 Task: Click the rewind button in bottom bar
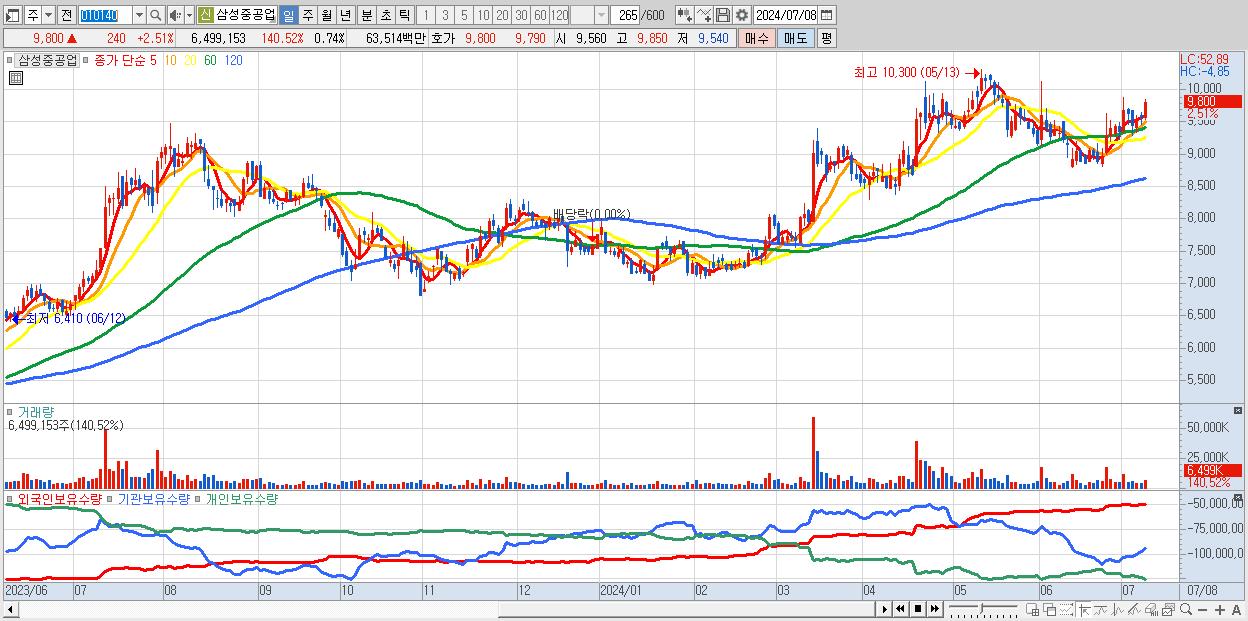point(900,609)
